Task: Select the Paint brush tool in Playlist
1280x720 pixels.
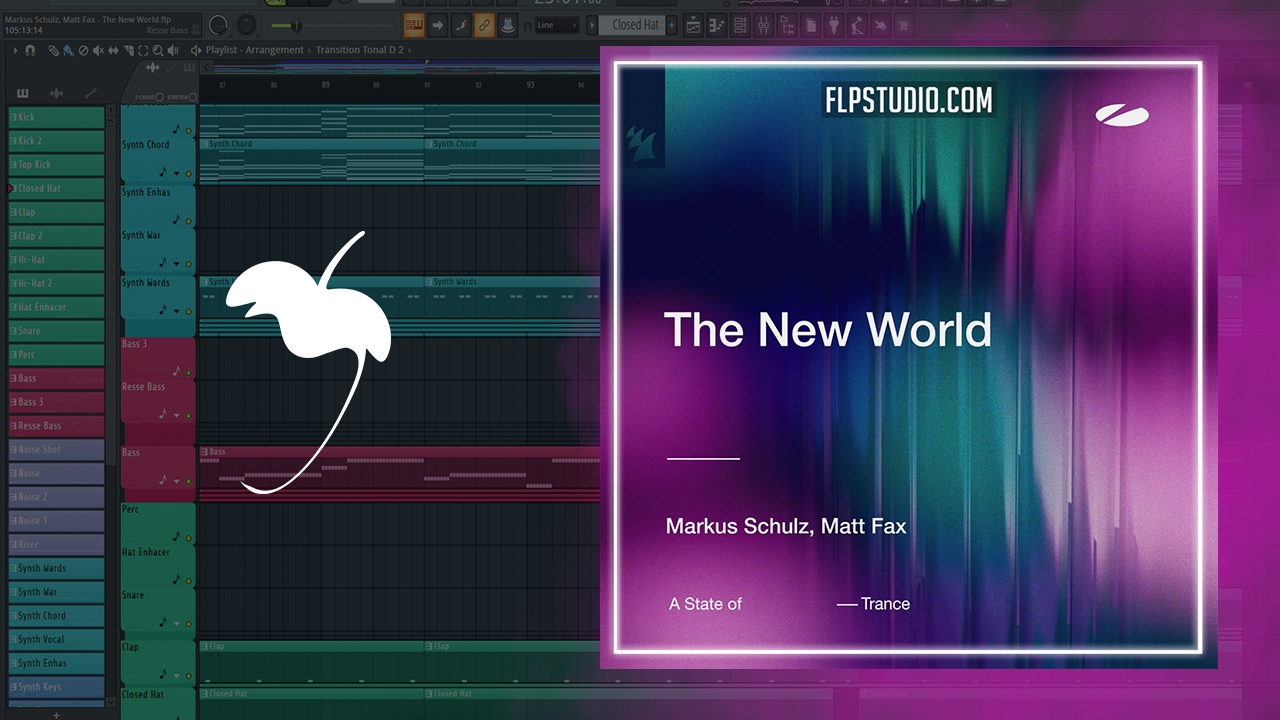Action: pos(67,50)
